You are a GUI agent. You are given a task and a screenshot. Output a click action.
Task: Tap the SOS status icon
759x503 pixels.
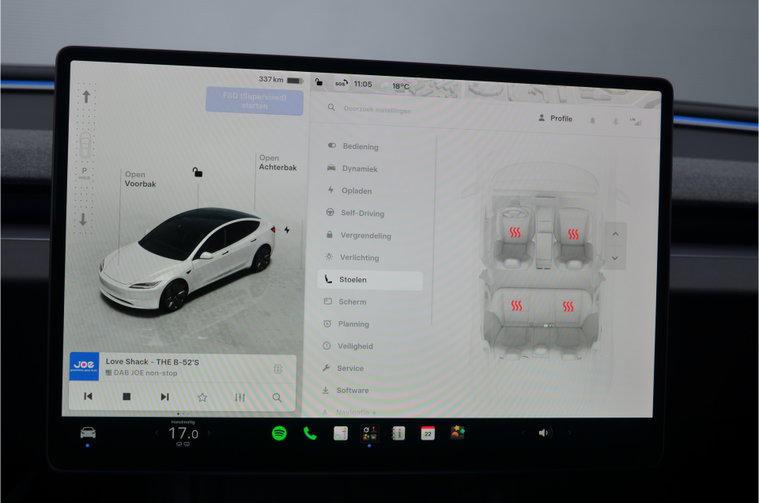pos(341,83)
